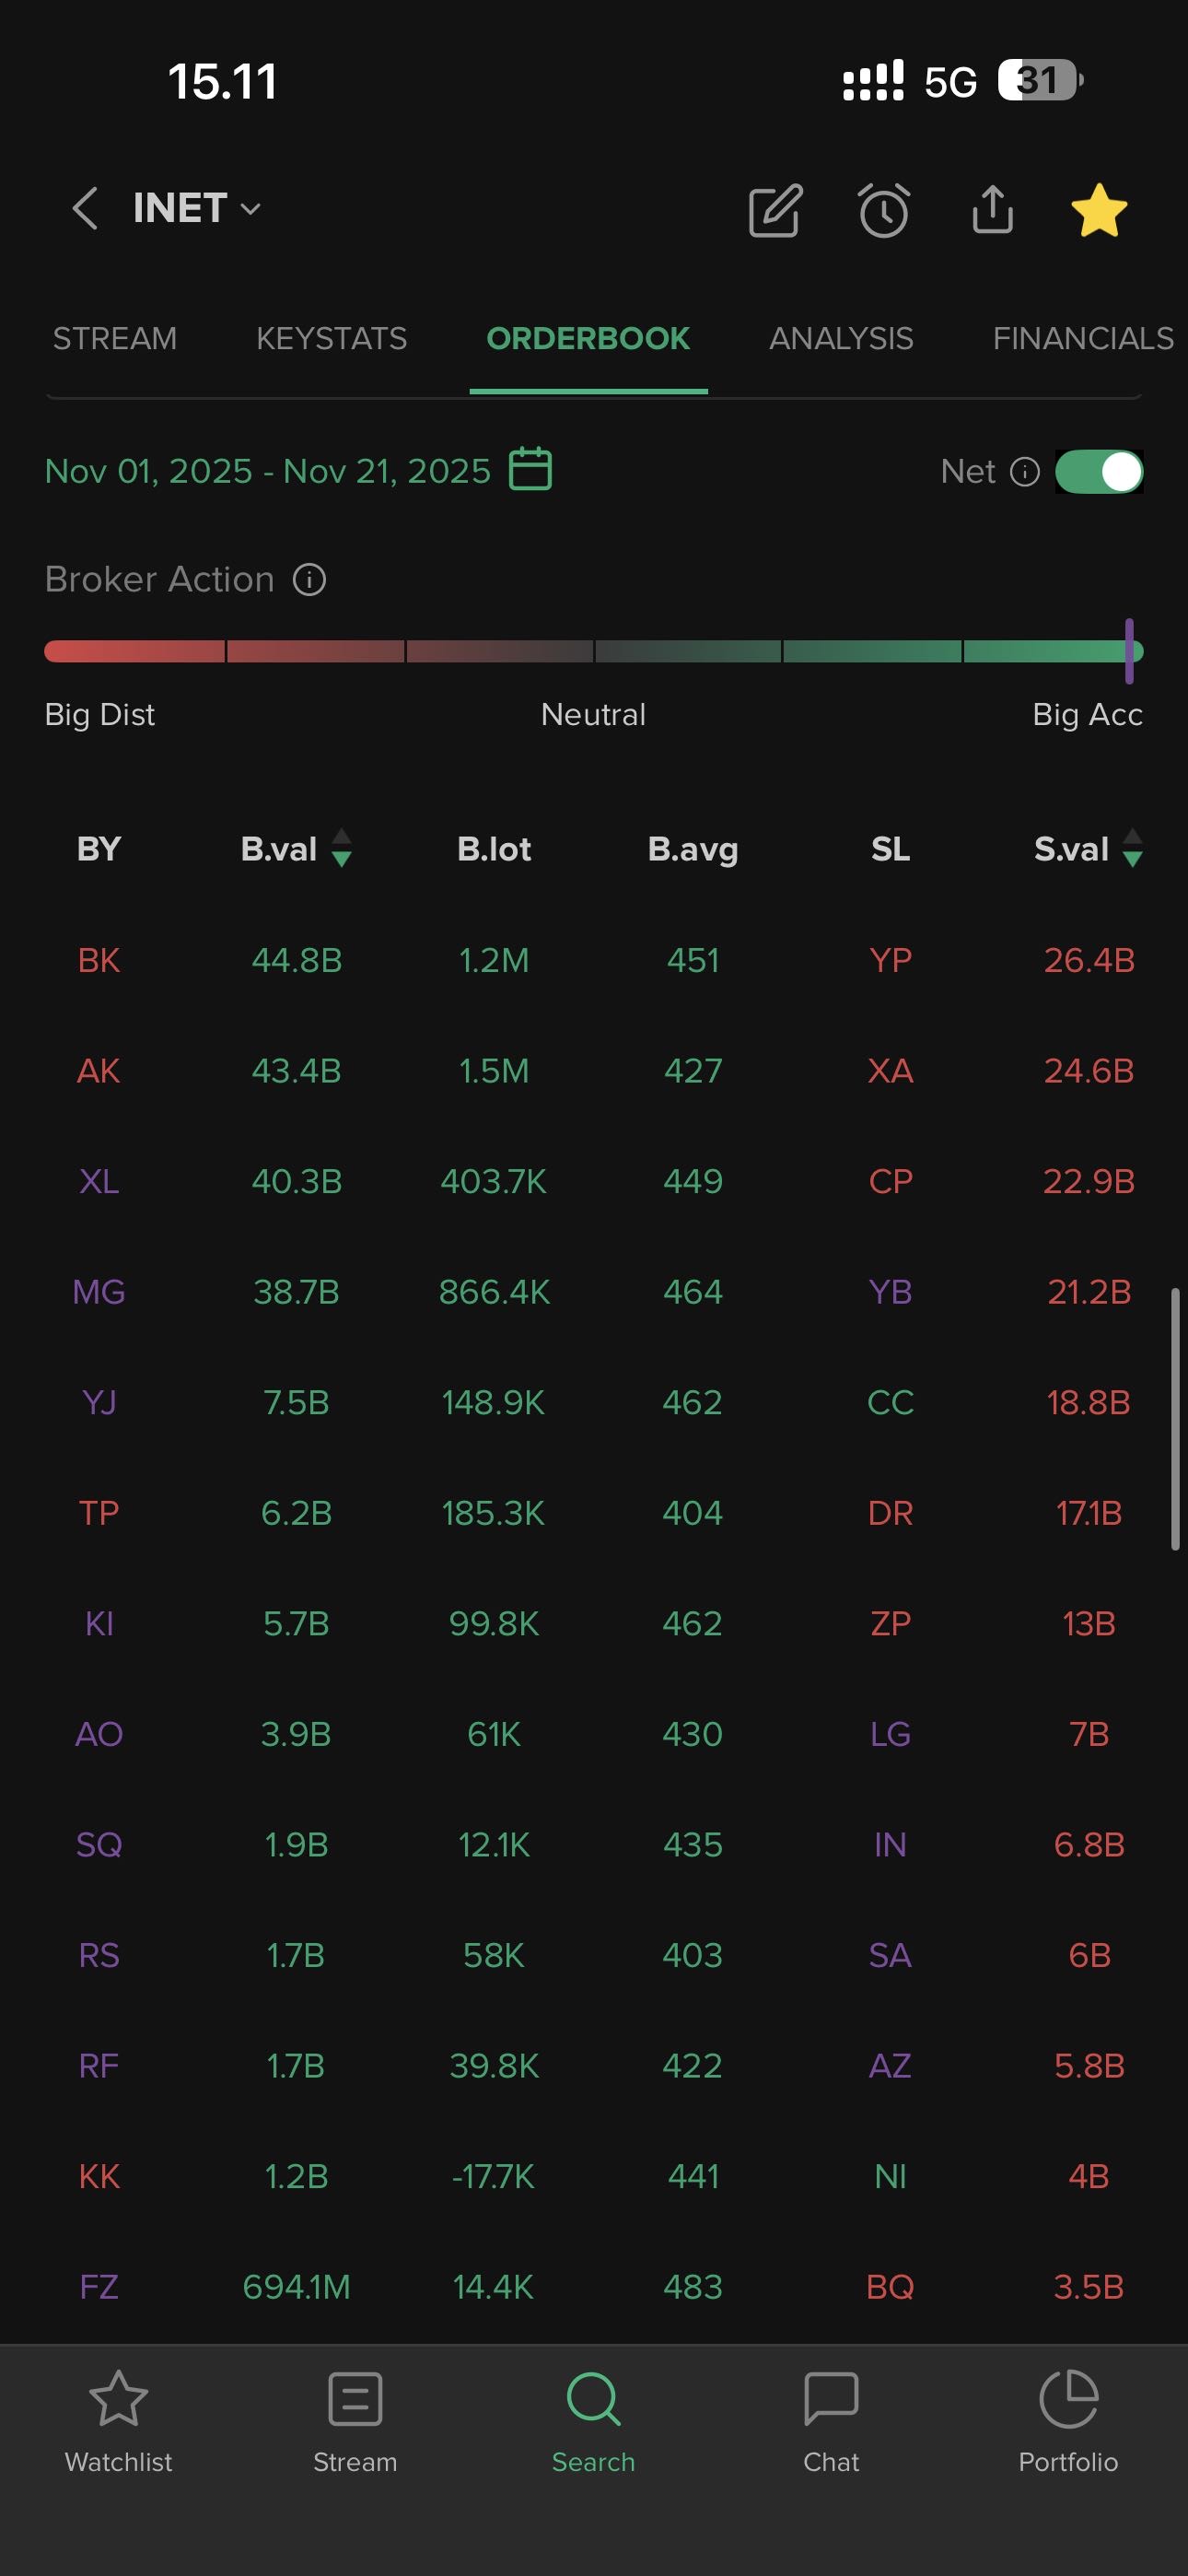The height and width of the screenshot is (2576, 1188).
Task: Click the vertical scrollbar on right edge
Action: 1175,1420
